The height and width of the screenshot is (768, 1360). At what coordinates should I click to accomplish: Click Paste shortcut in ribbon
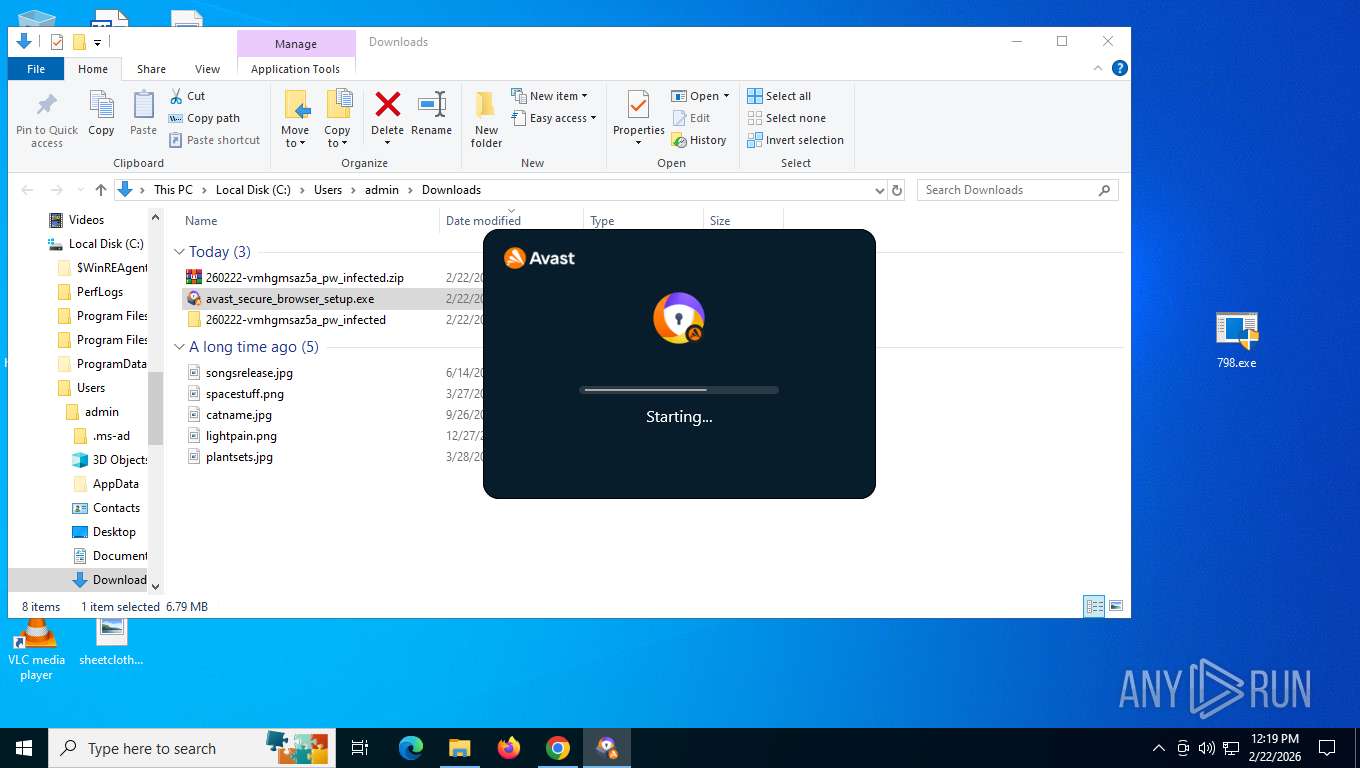[x=214, y=140]
